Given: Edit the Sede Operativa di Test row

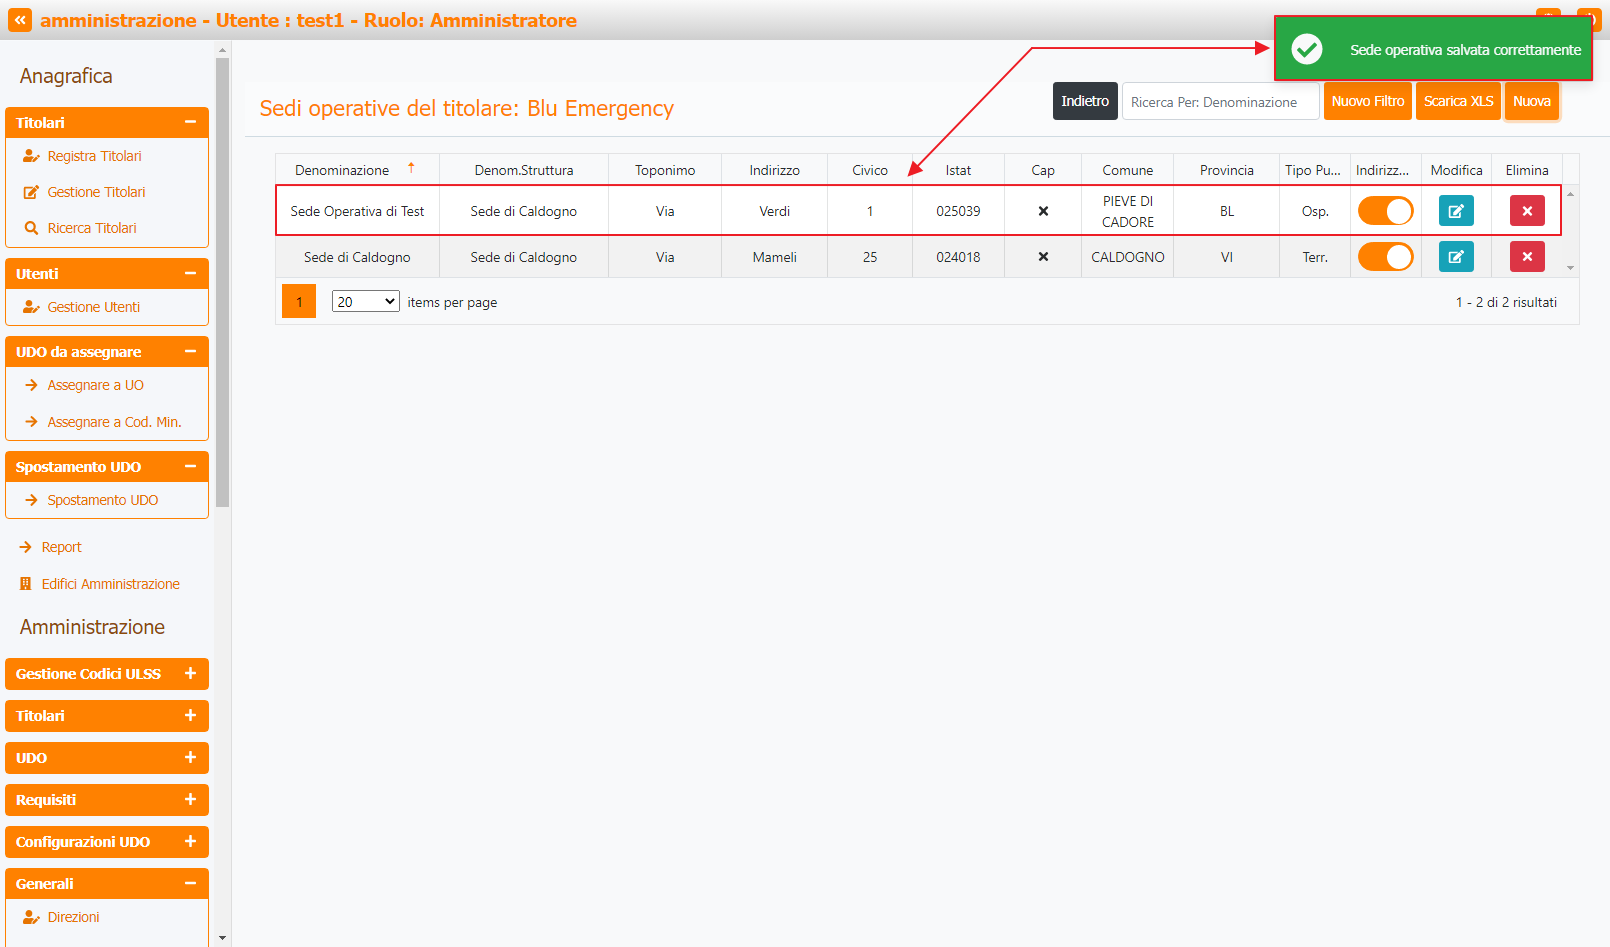Looking at the screenshot, I should tap(1456, 211).
